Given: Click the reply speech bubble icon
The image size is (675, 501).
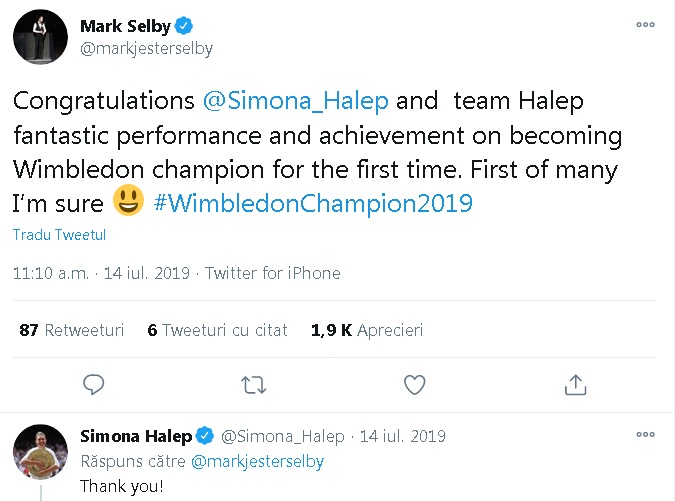Looking at the screenshot, I should (94, 384).
